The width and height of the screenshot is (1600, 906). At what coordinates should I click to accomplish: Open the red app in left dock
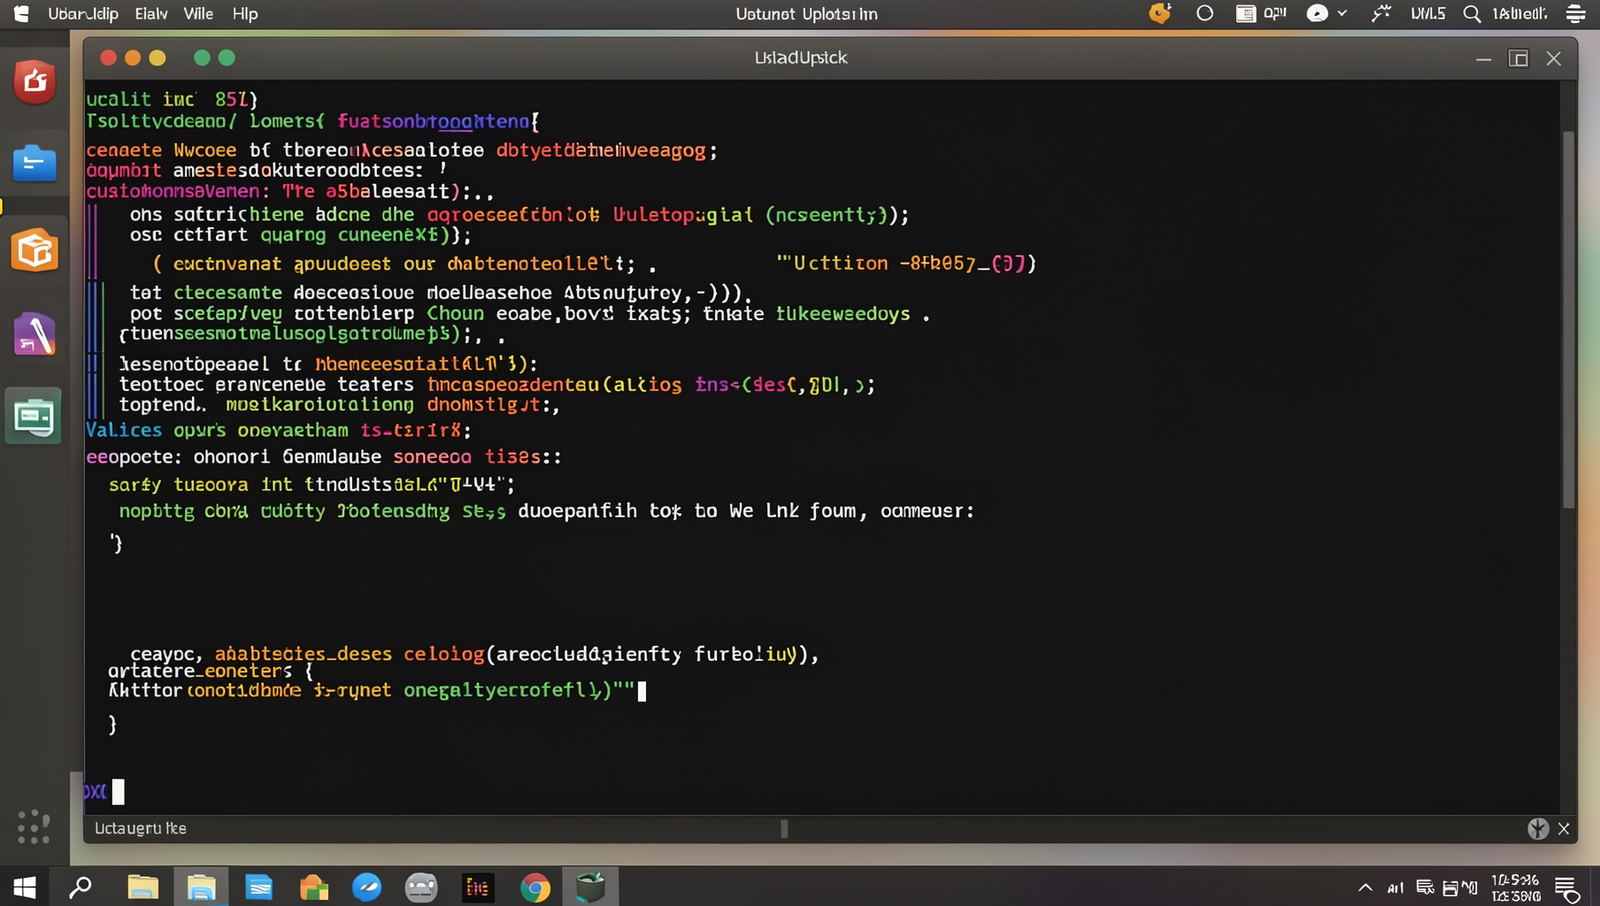click(x=34, y=81)
